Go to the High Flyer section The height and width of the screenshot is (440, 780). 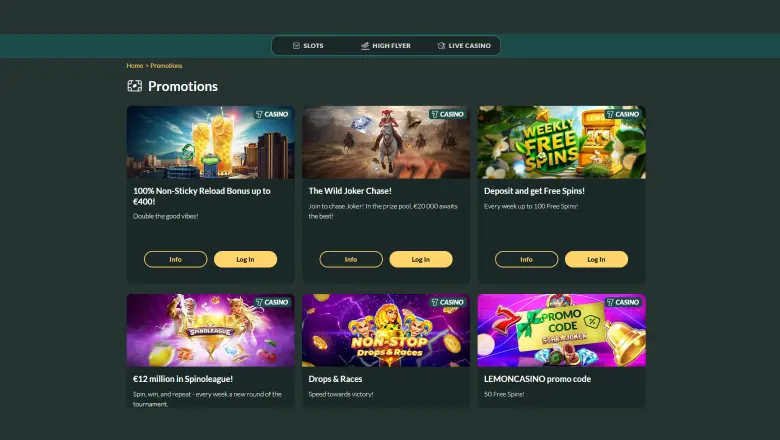(x=385, y=46)
